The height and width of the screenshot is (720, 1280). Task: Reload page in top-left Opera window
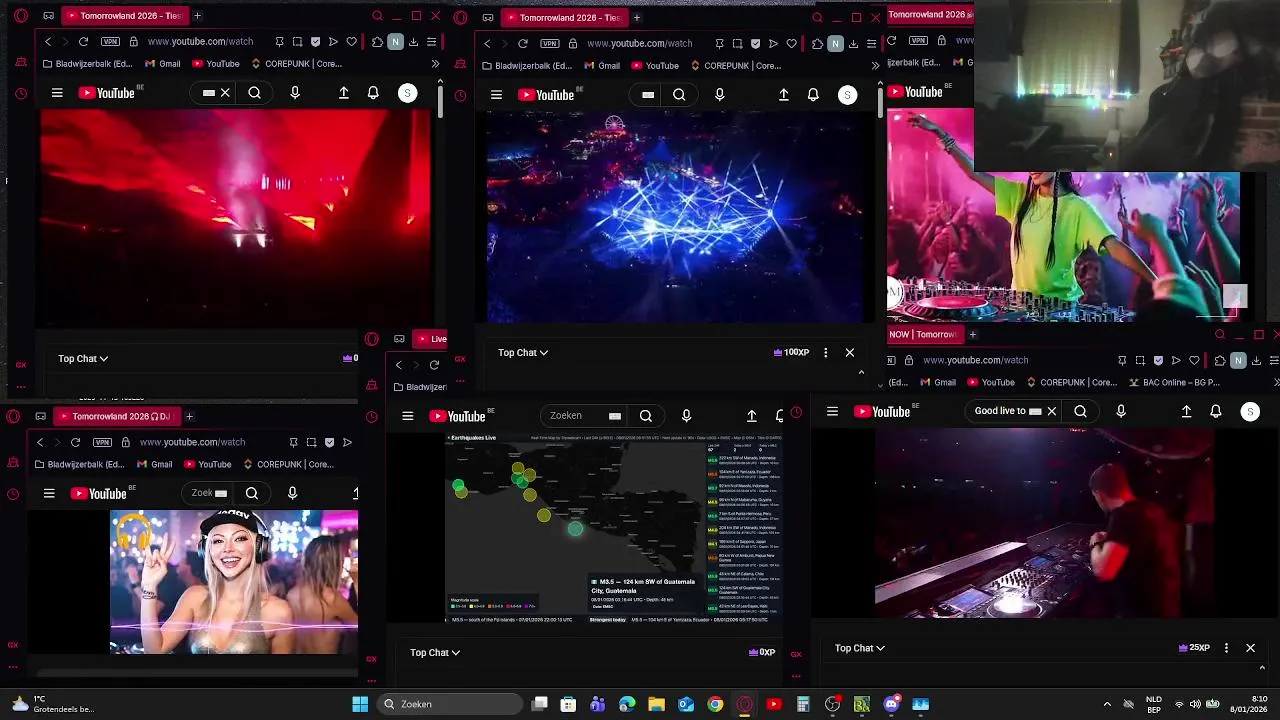(83, 42)
